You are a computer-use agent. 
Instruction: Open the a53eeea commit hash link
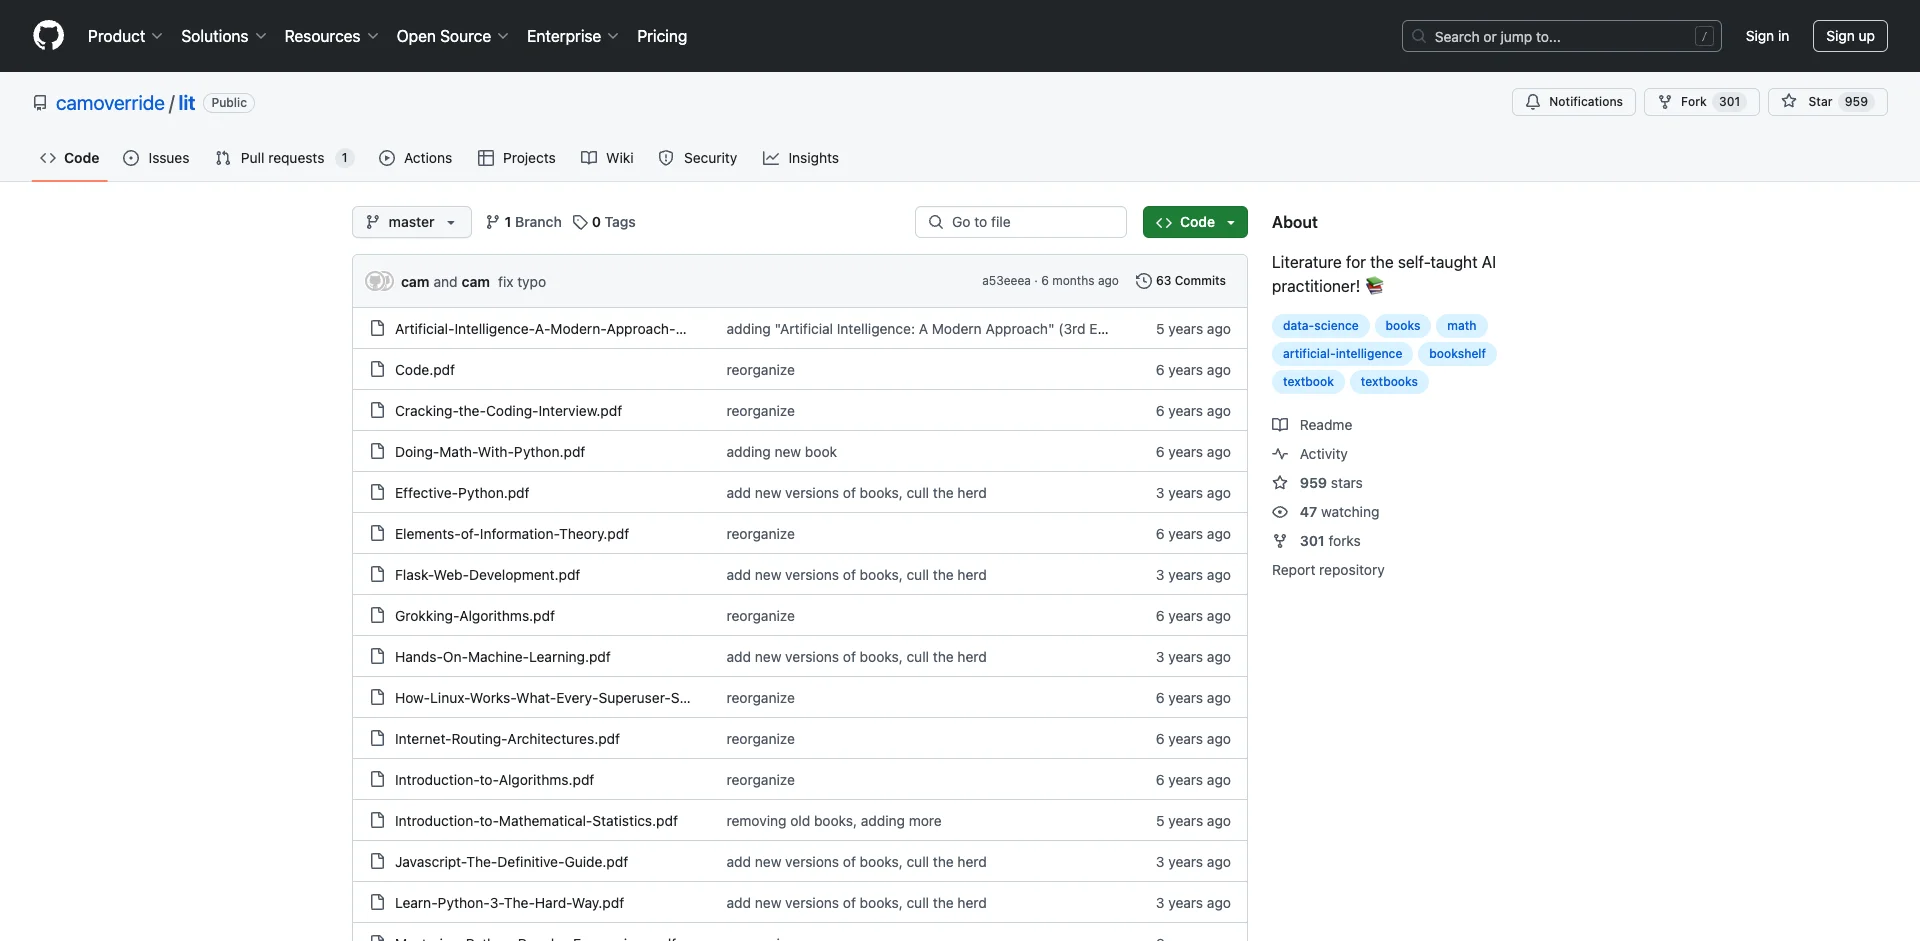(x=1006, y=281)
